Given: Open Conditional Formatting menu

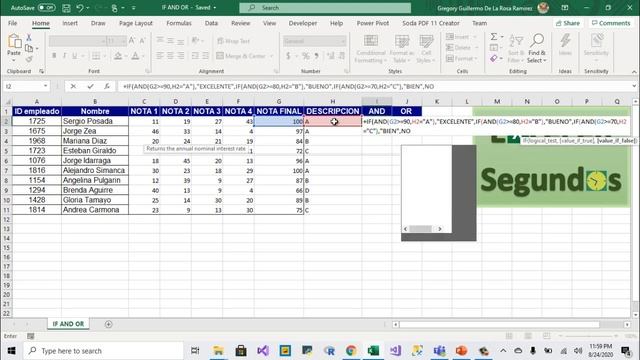Looking at the screenshot, I should point(370,49).
